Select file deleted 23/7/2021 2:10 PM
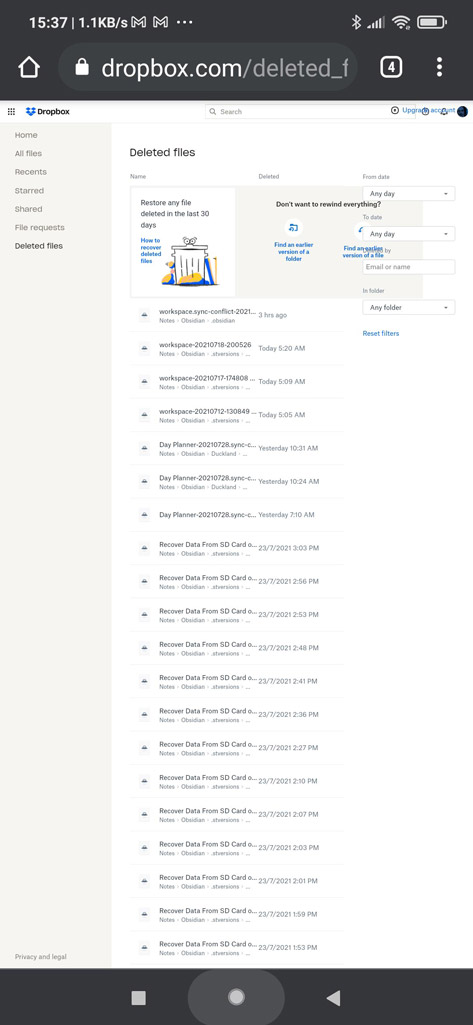Screen dimensions: 473x1025 236,781
